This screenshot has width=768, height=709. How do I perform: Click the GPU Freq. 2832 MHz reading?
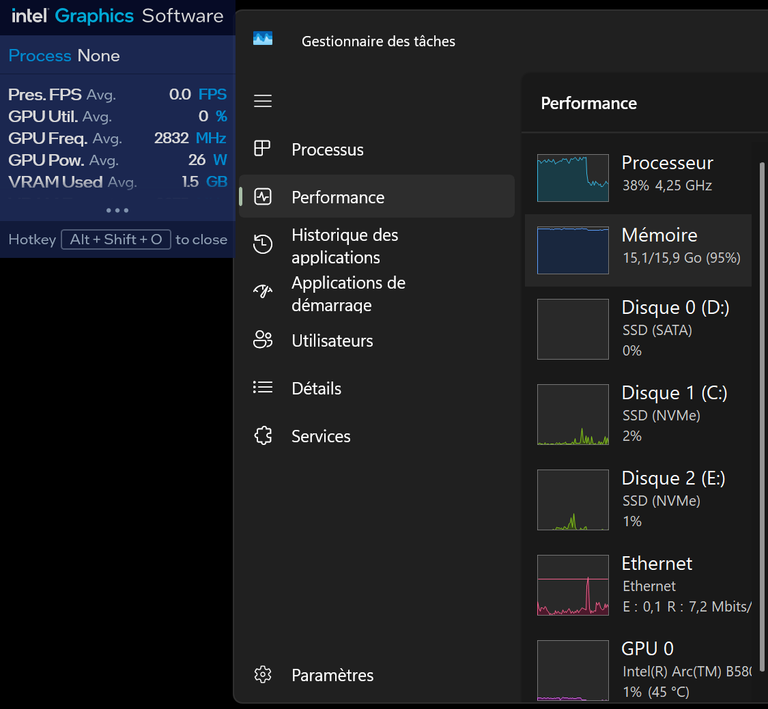(x=118, y=138)
